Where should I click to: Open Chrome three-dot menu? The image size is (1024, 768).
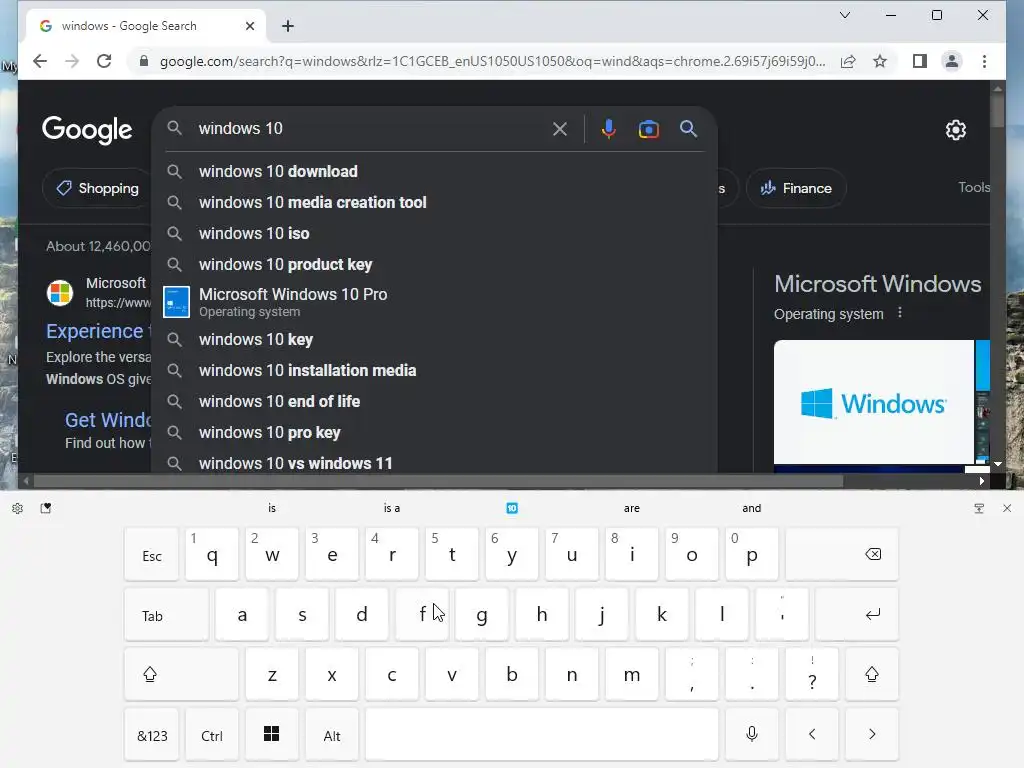click(984, 61)
